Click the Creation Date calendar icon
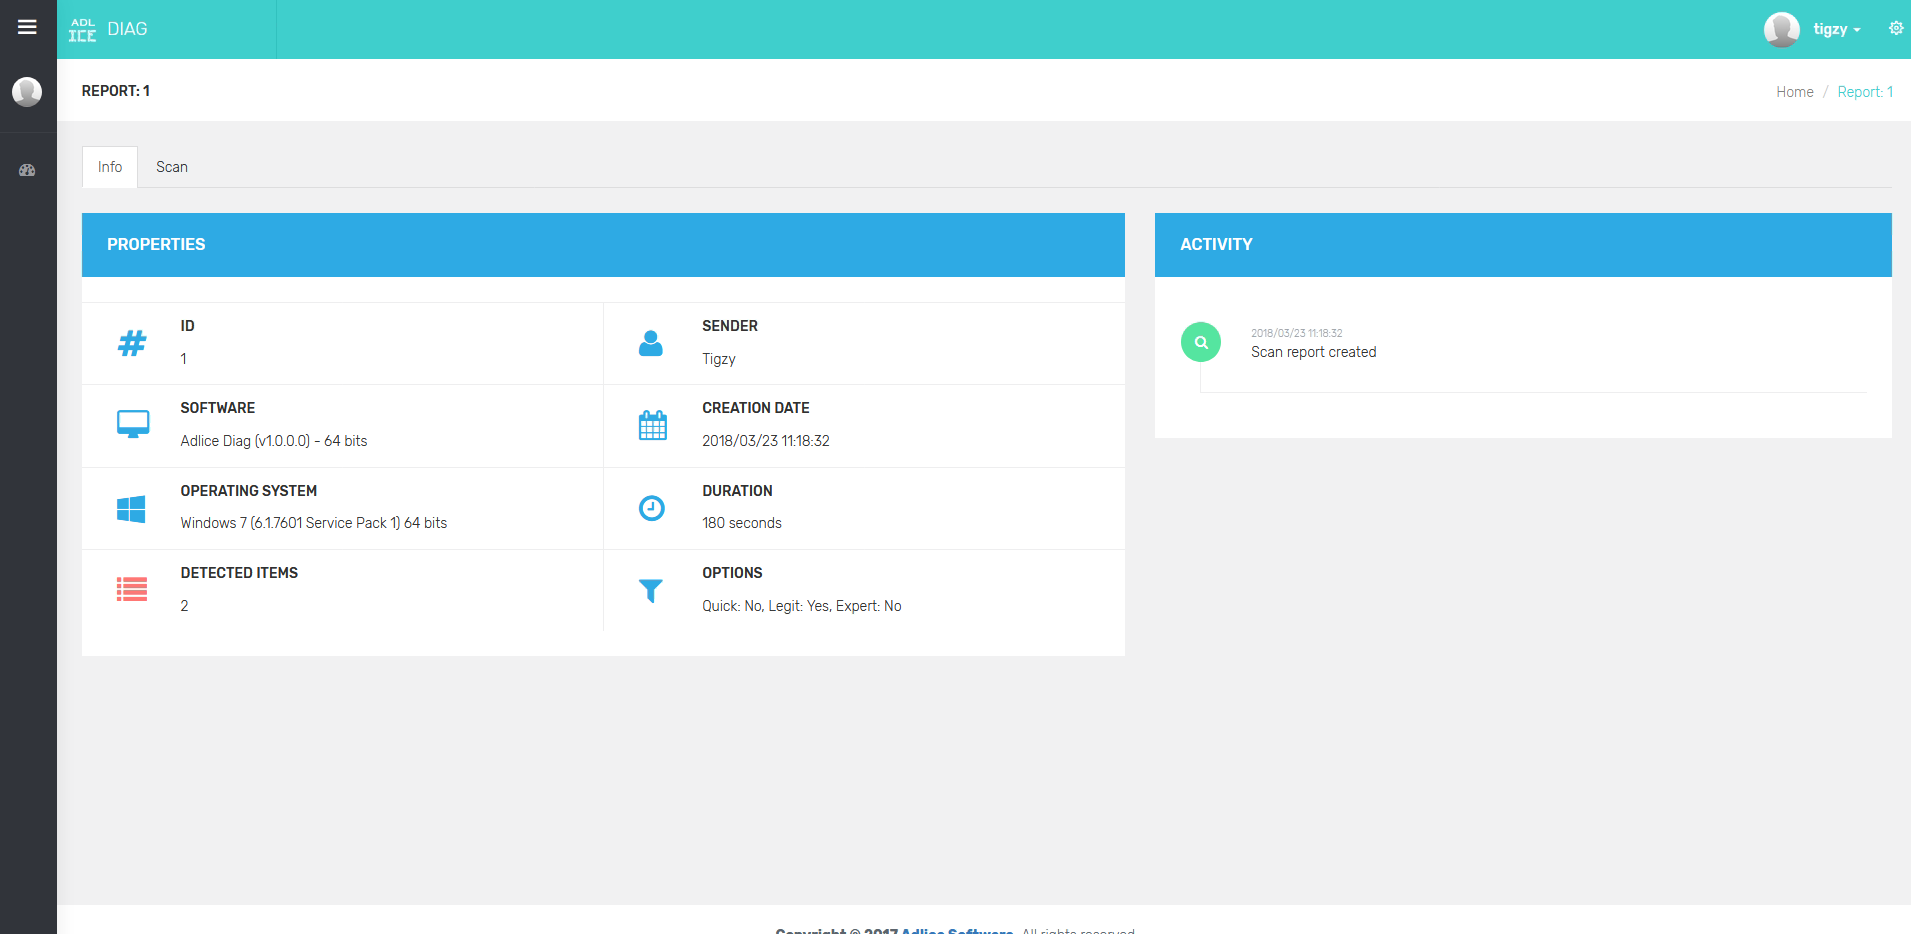This screenshot has height=934, width=1911. click(x=653, y=425)
